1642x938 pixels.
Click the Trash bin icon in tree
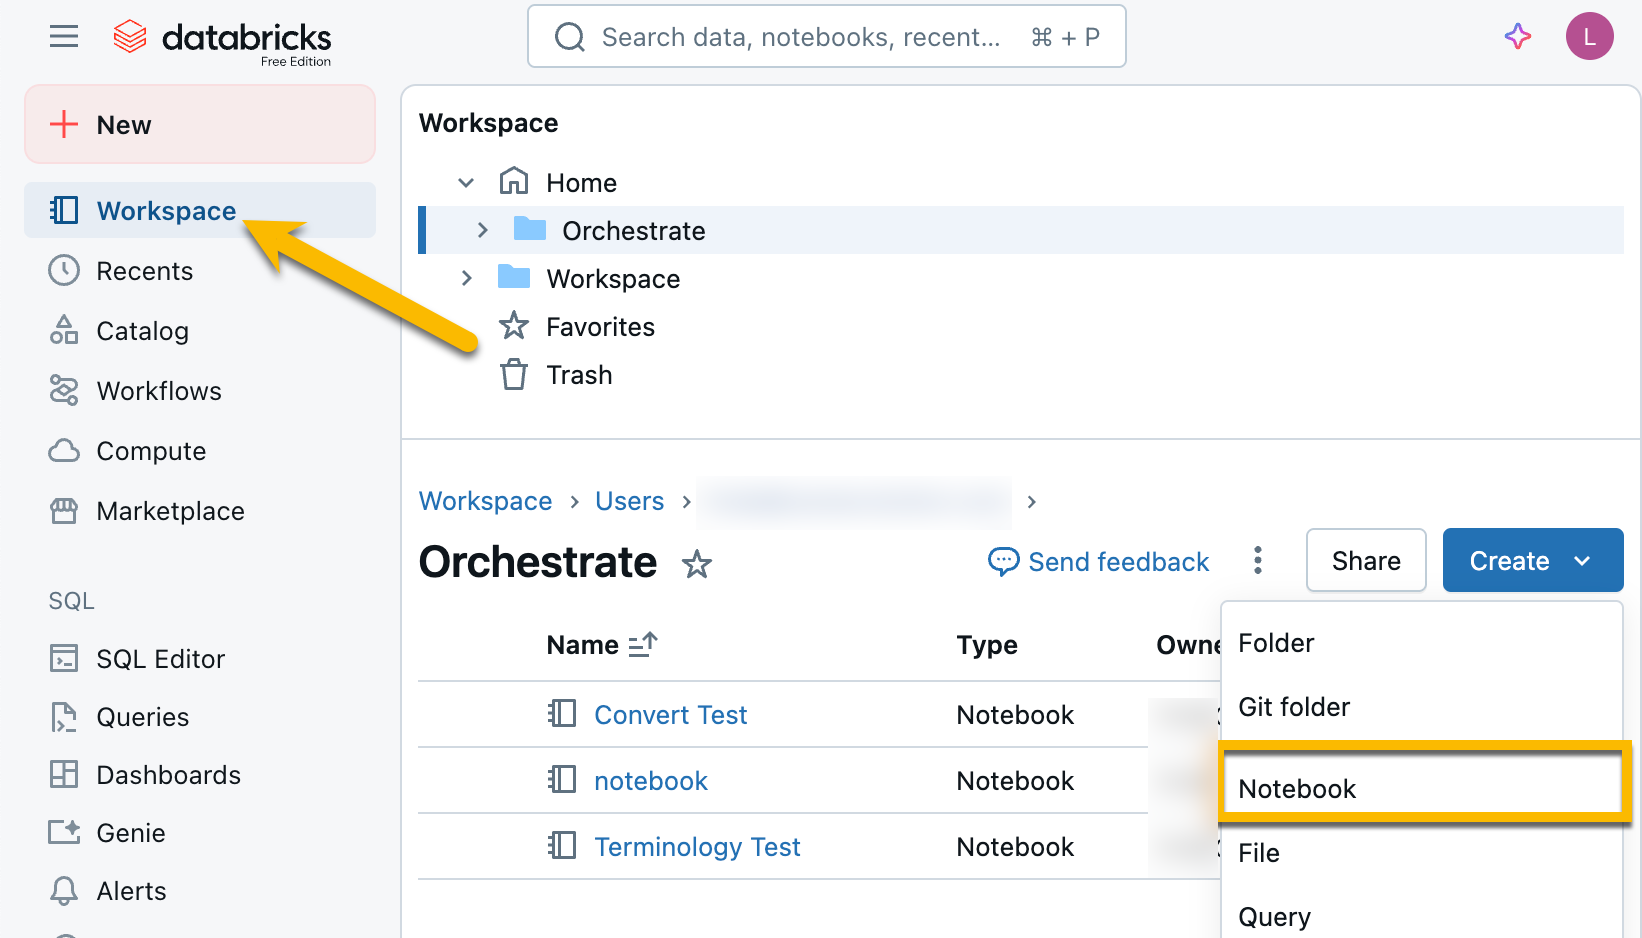(x=514, y=374)
